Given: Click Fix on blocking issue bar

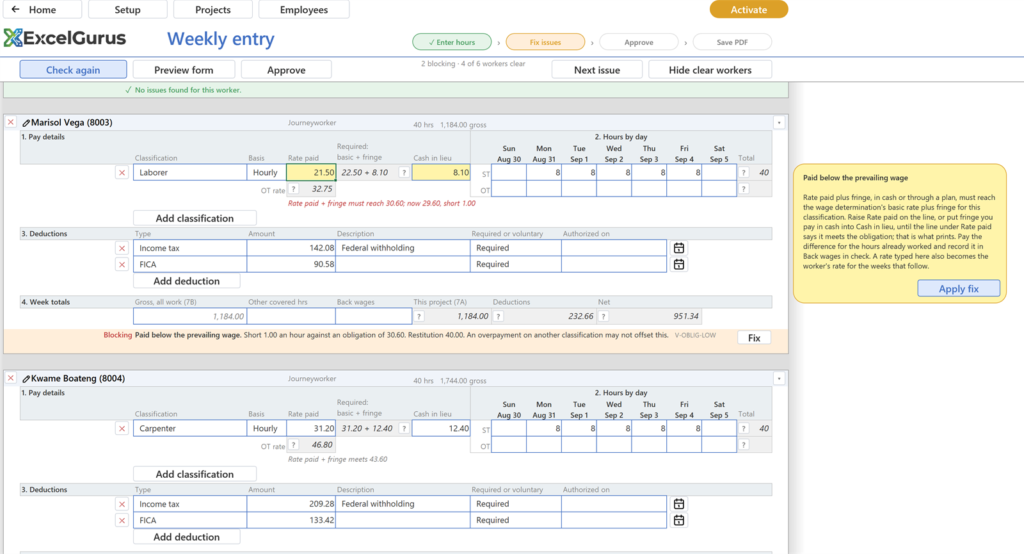Looking at the screenshot, I should (x=754, y=338).
